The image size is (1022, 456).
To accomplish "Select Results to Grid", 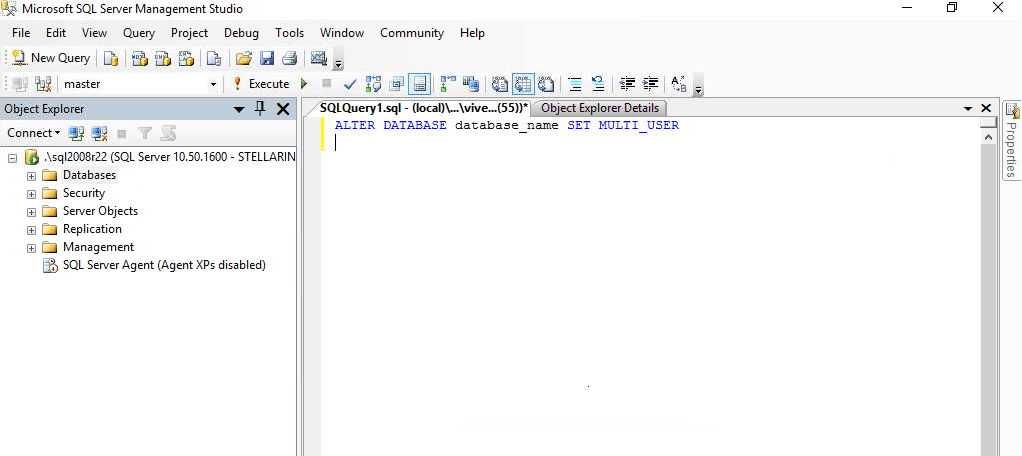I will coord(523,83).
